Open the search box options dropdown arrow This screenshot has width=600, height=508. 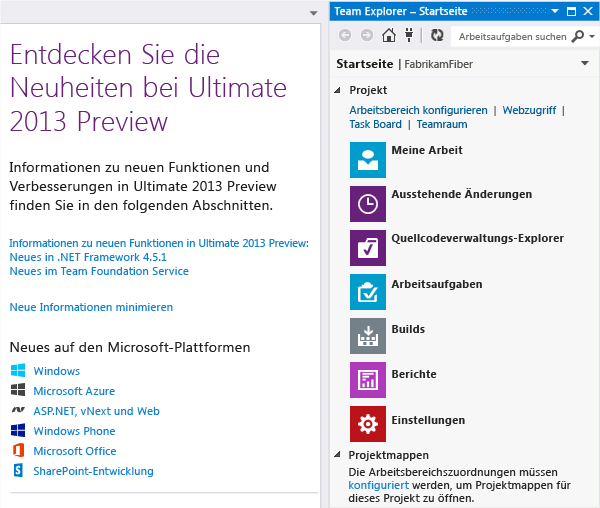click(592, 37)
